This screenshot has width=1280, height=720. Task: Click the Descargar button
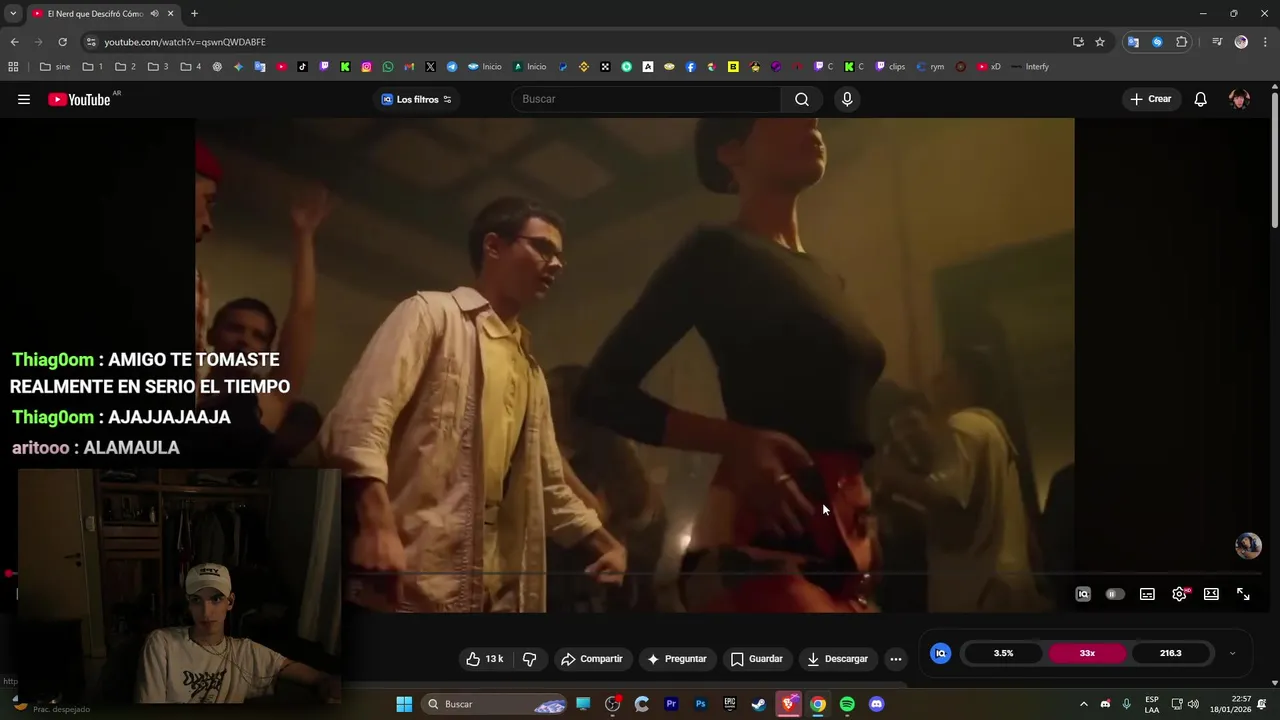[x=838, y=659]
